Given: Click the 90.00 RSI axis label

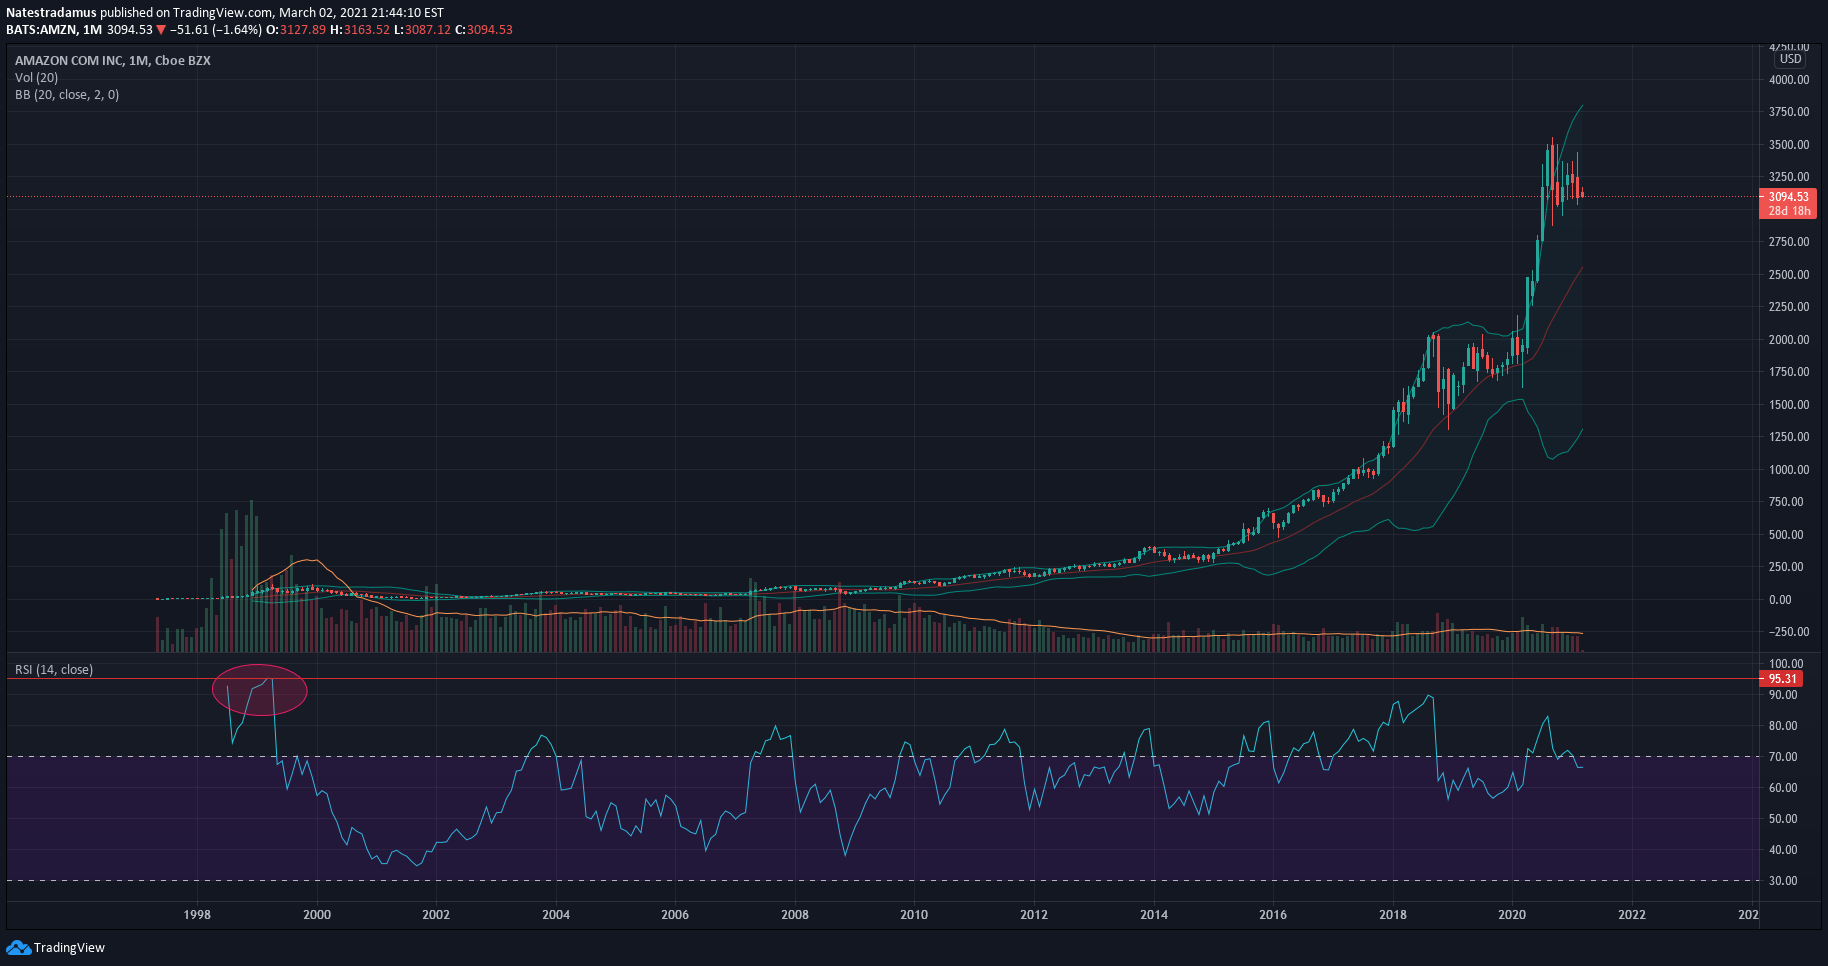Looking at the screenshot, I should pyautogui.click(x=1783, y=695).
